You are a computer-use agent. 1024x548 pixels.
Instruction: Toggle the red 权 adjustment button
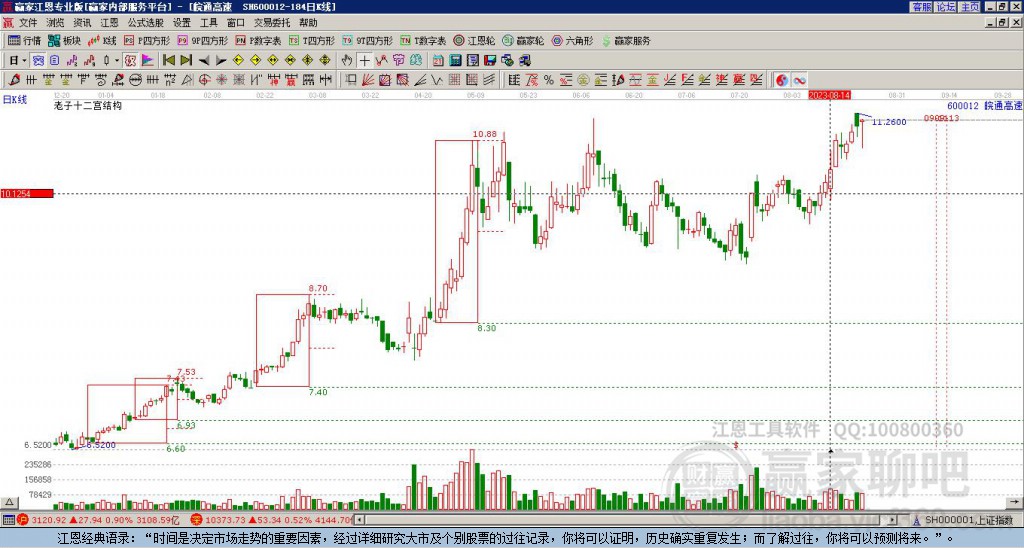pos(130,60)
